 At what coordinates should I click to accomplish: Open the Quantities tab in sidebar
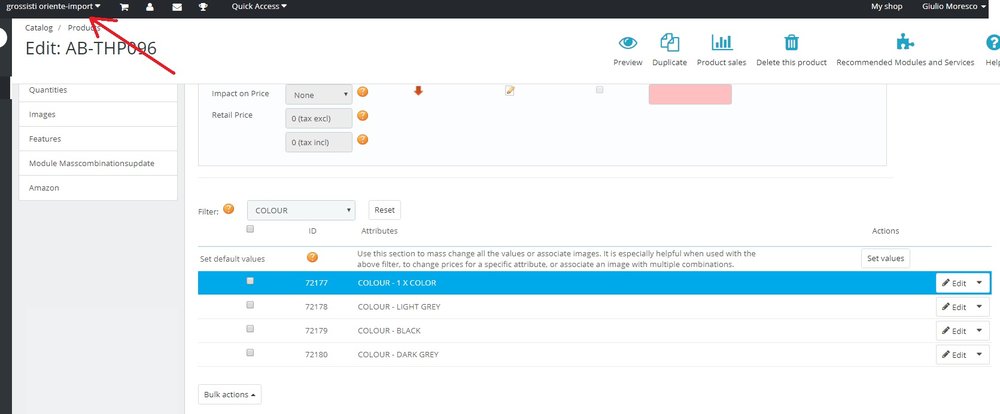[x=98, y=90]
